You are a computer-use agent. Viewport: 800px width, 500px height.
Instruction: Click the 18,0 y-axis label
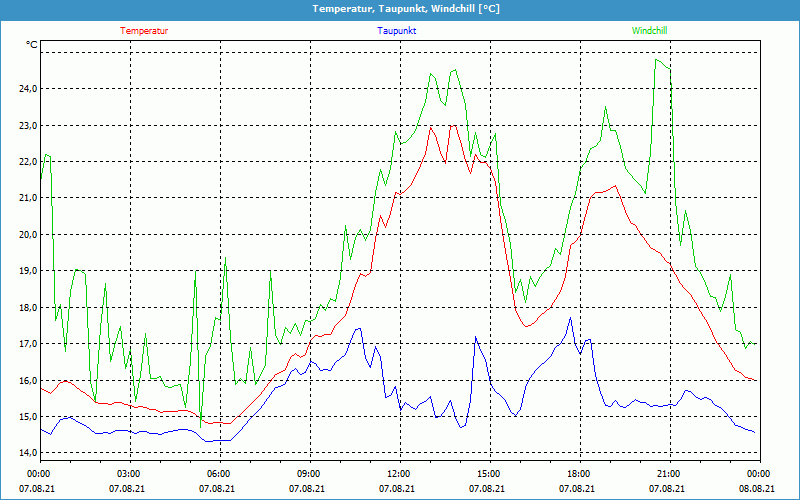click(x=29, y=308)
